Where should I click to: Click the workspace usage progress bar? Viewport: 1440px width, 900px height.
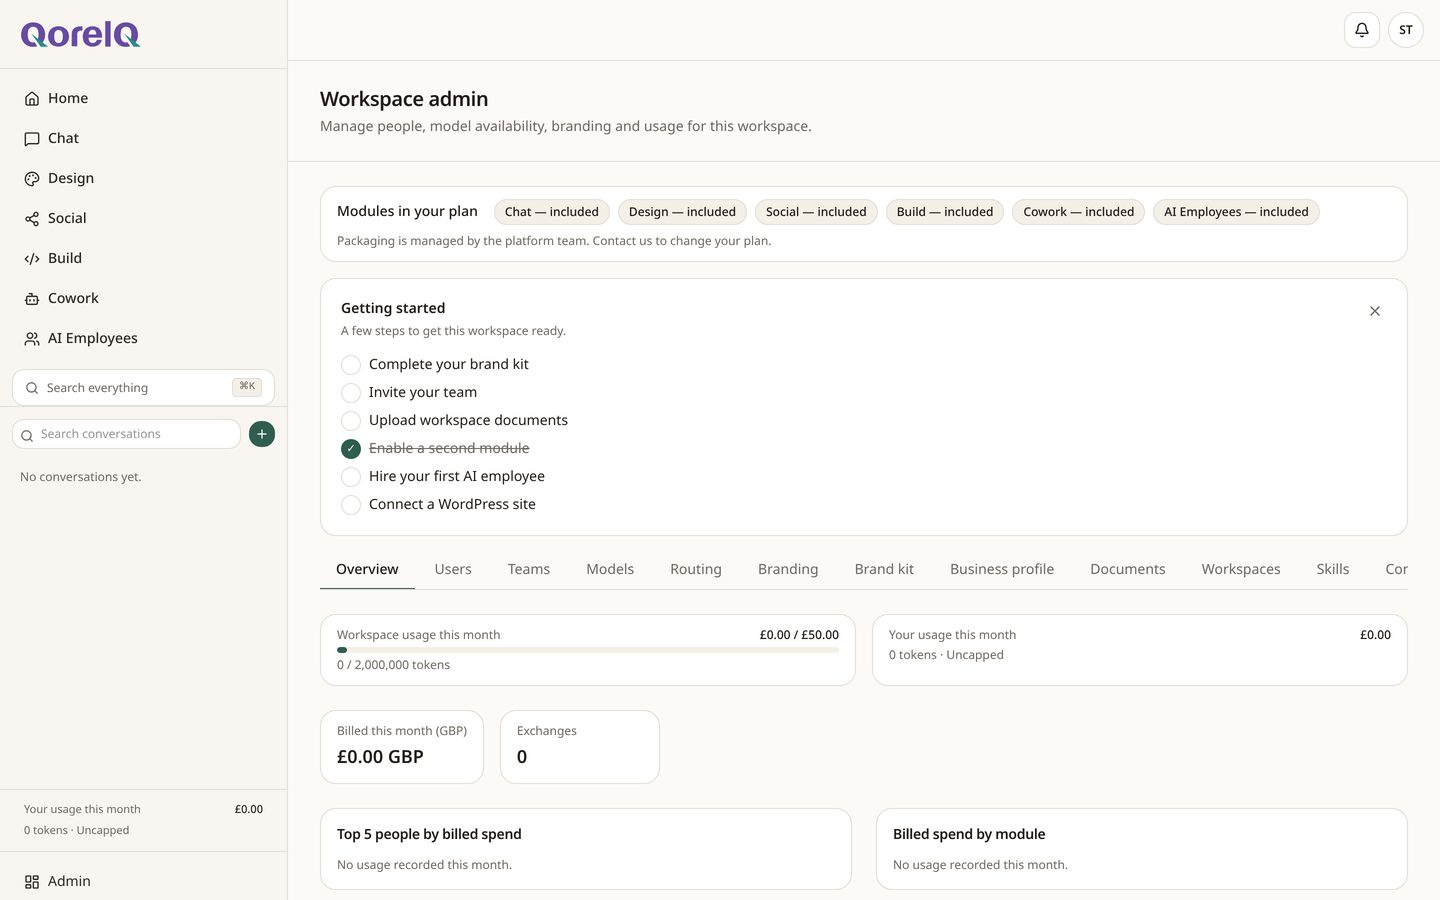coord(588,650)
